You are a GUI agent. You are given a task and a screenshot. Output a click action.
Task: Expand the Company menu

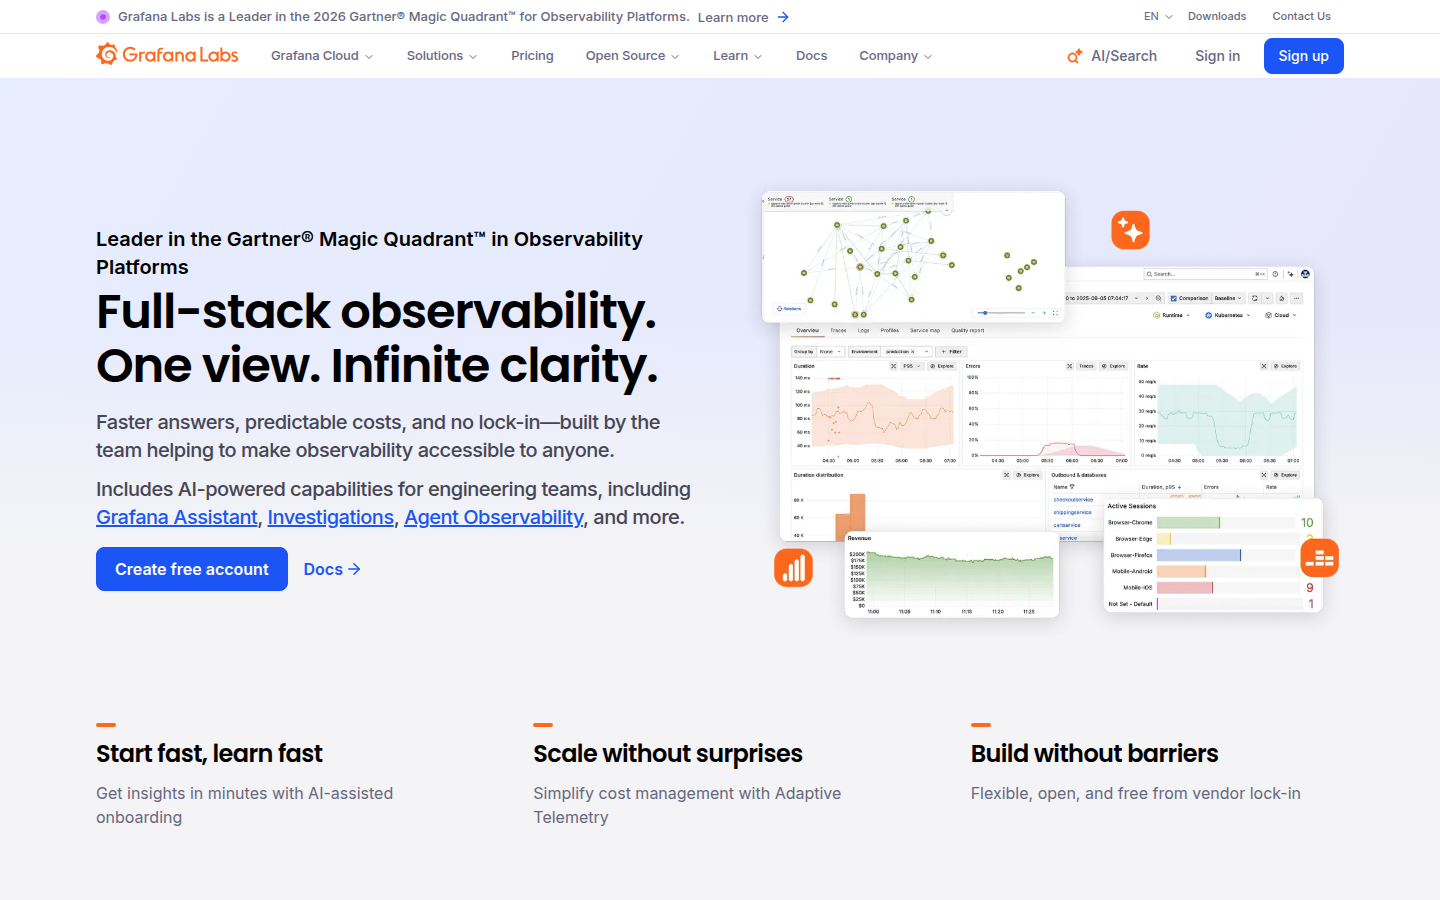[896, 56]
